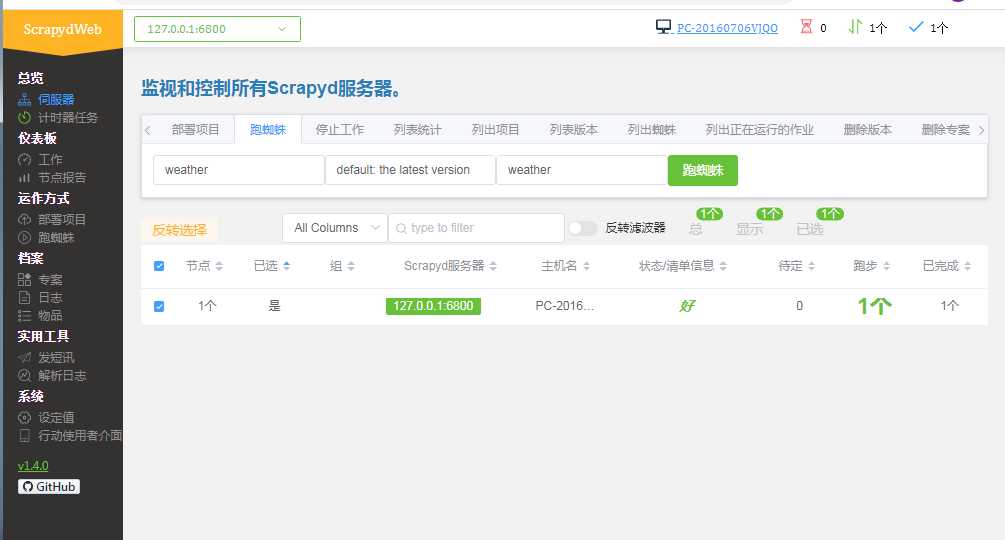This screenshot has width=1005, height=540.
Task: Switch to the 列表版本 tab
Action: coord(574,129)
